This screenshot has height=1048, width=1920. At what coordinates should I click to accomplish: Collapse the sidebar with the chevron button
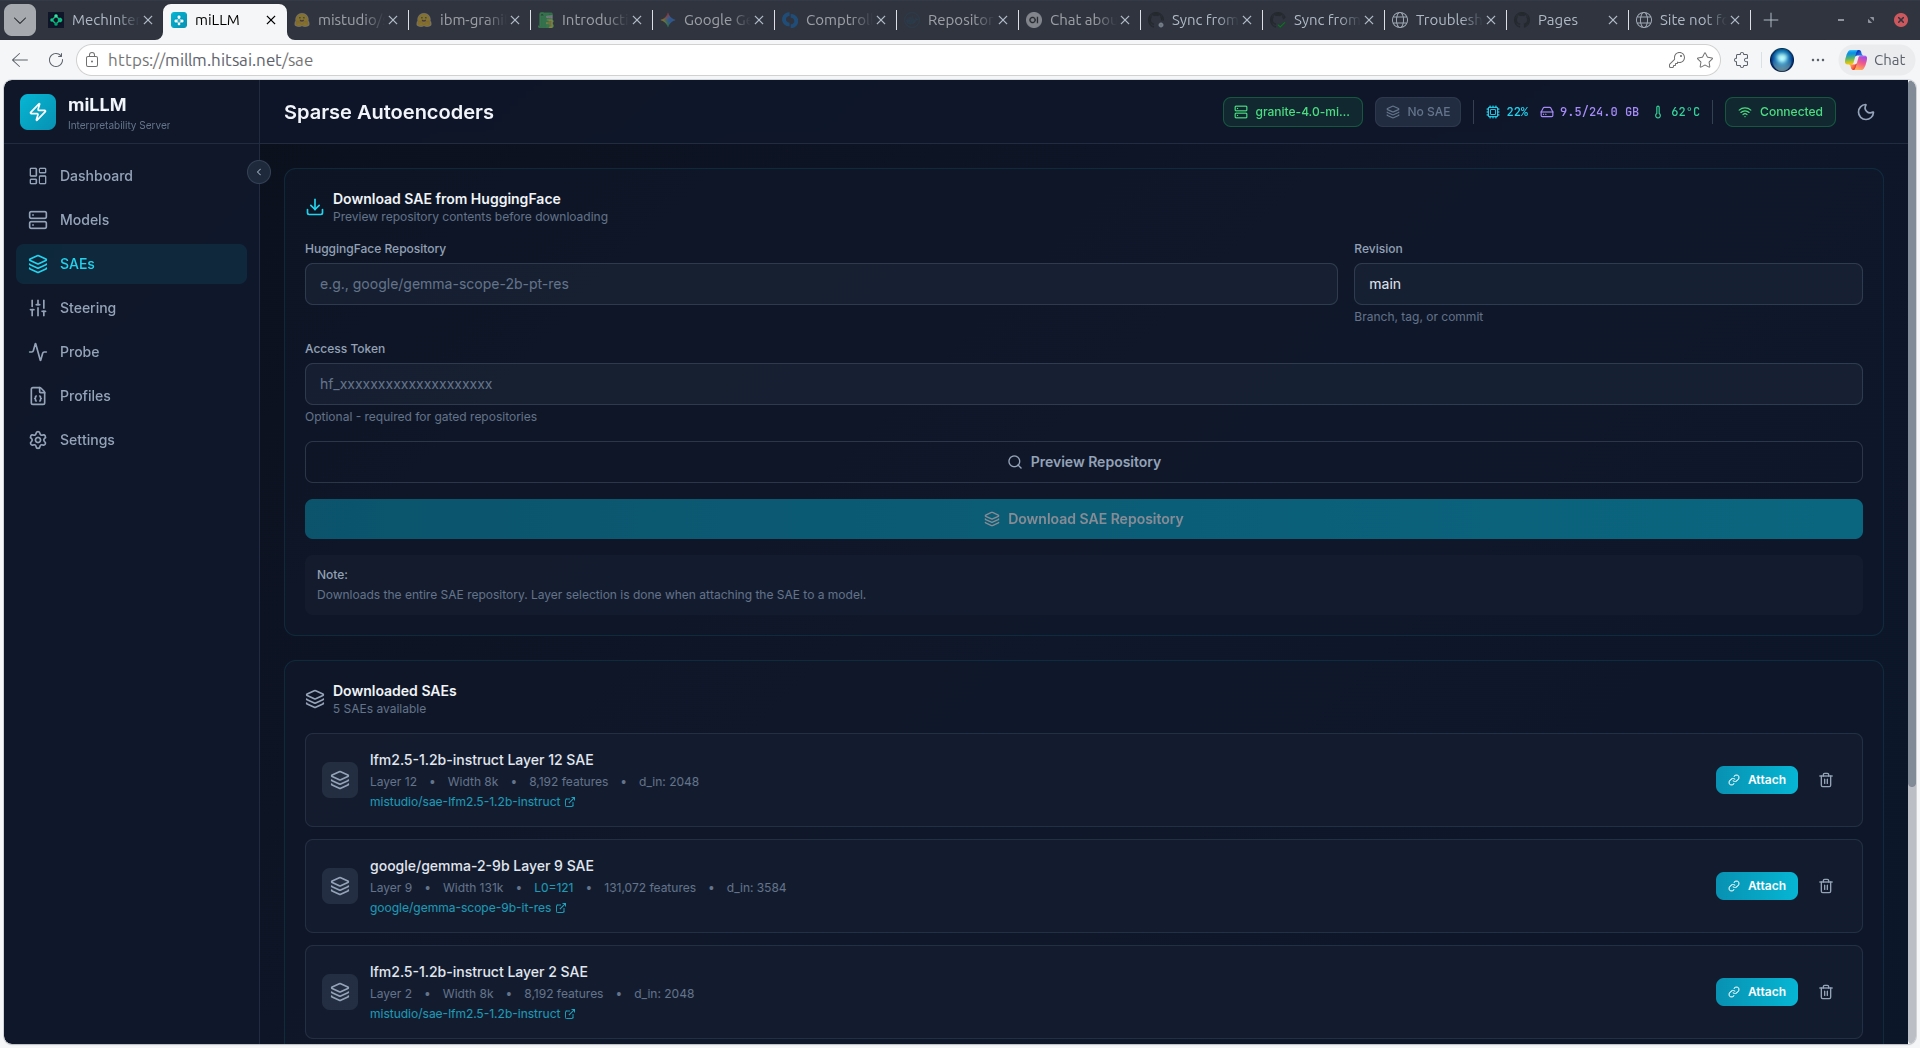point(258,172)
